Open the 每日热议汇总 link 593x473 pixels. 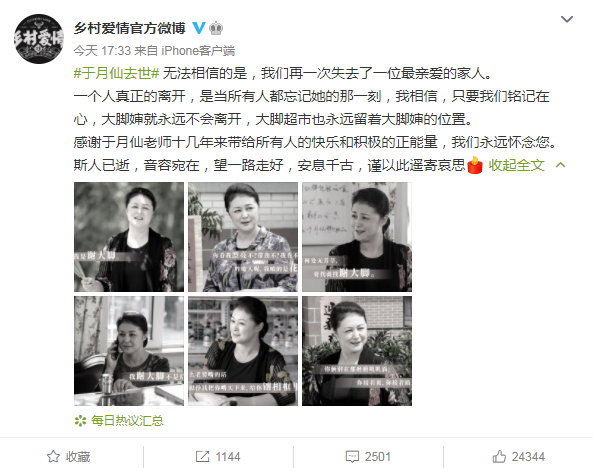point(127,421)
